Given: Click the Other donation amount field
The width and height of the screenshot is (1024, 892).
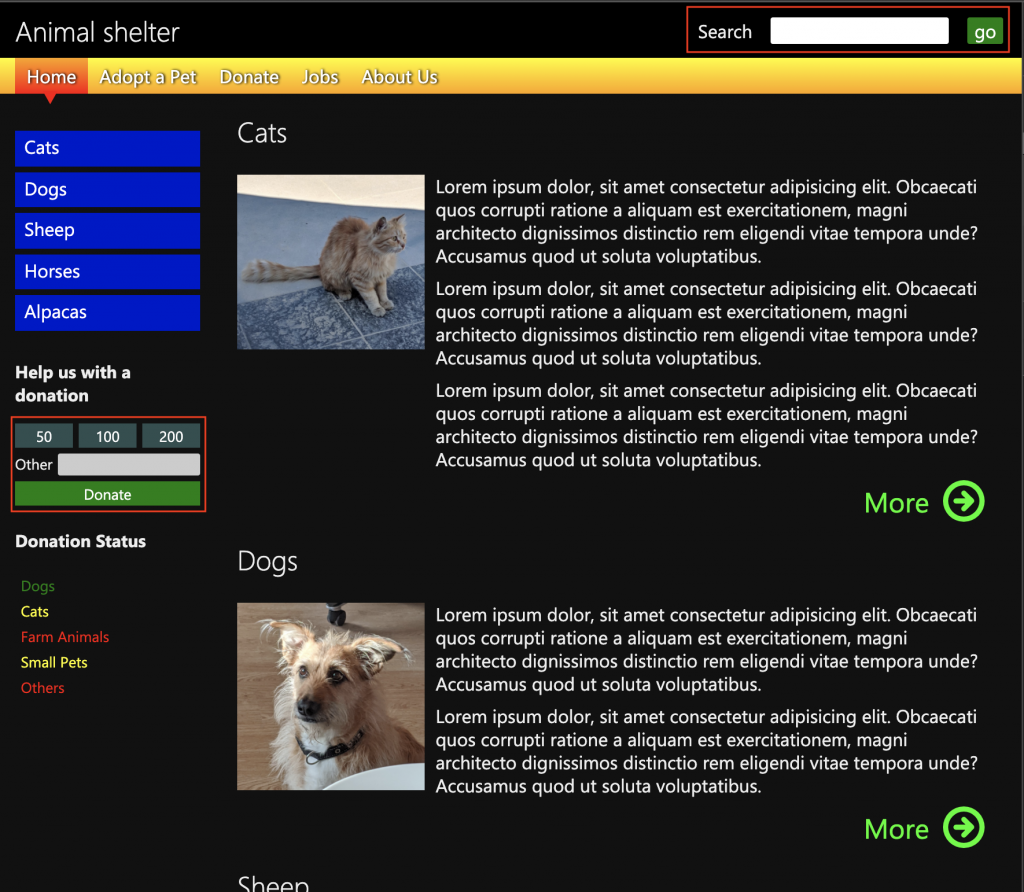Looking at the screenshot, I should tap(129, 464).
